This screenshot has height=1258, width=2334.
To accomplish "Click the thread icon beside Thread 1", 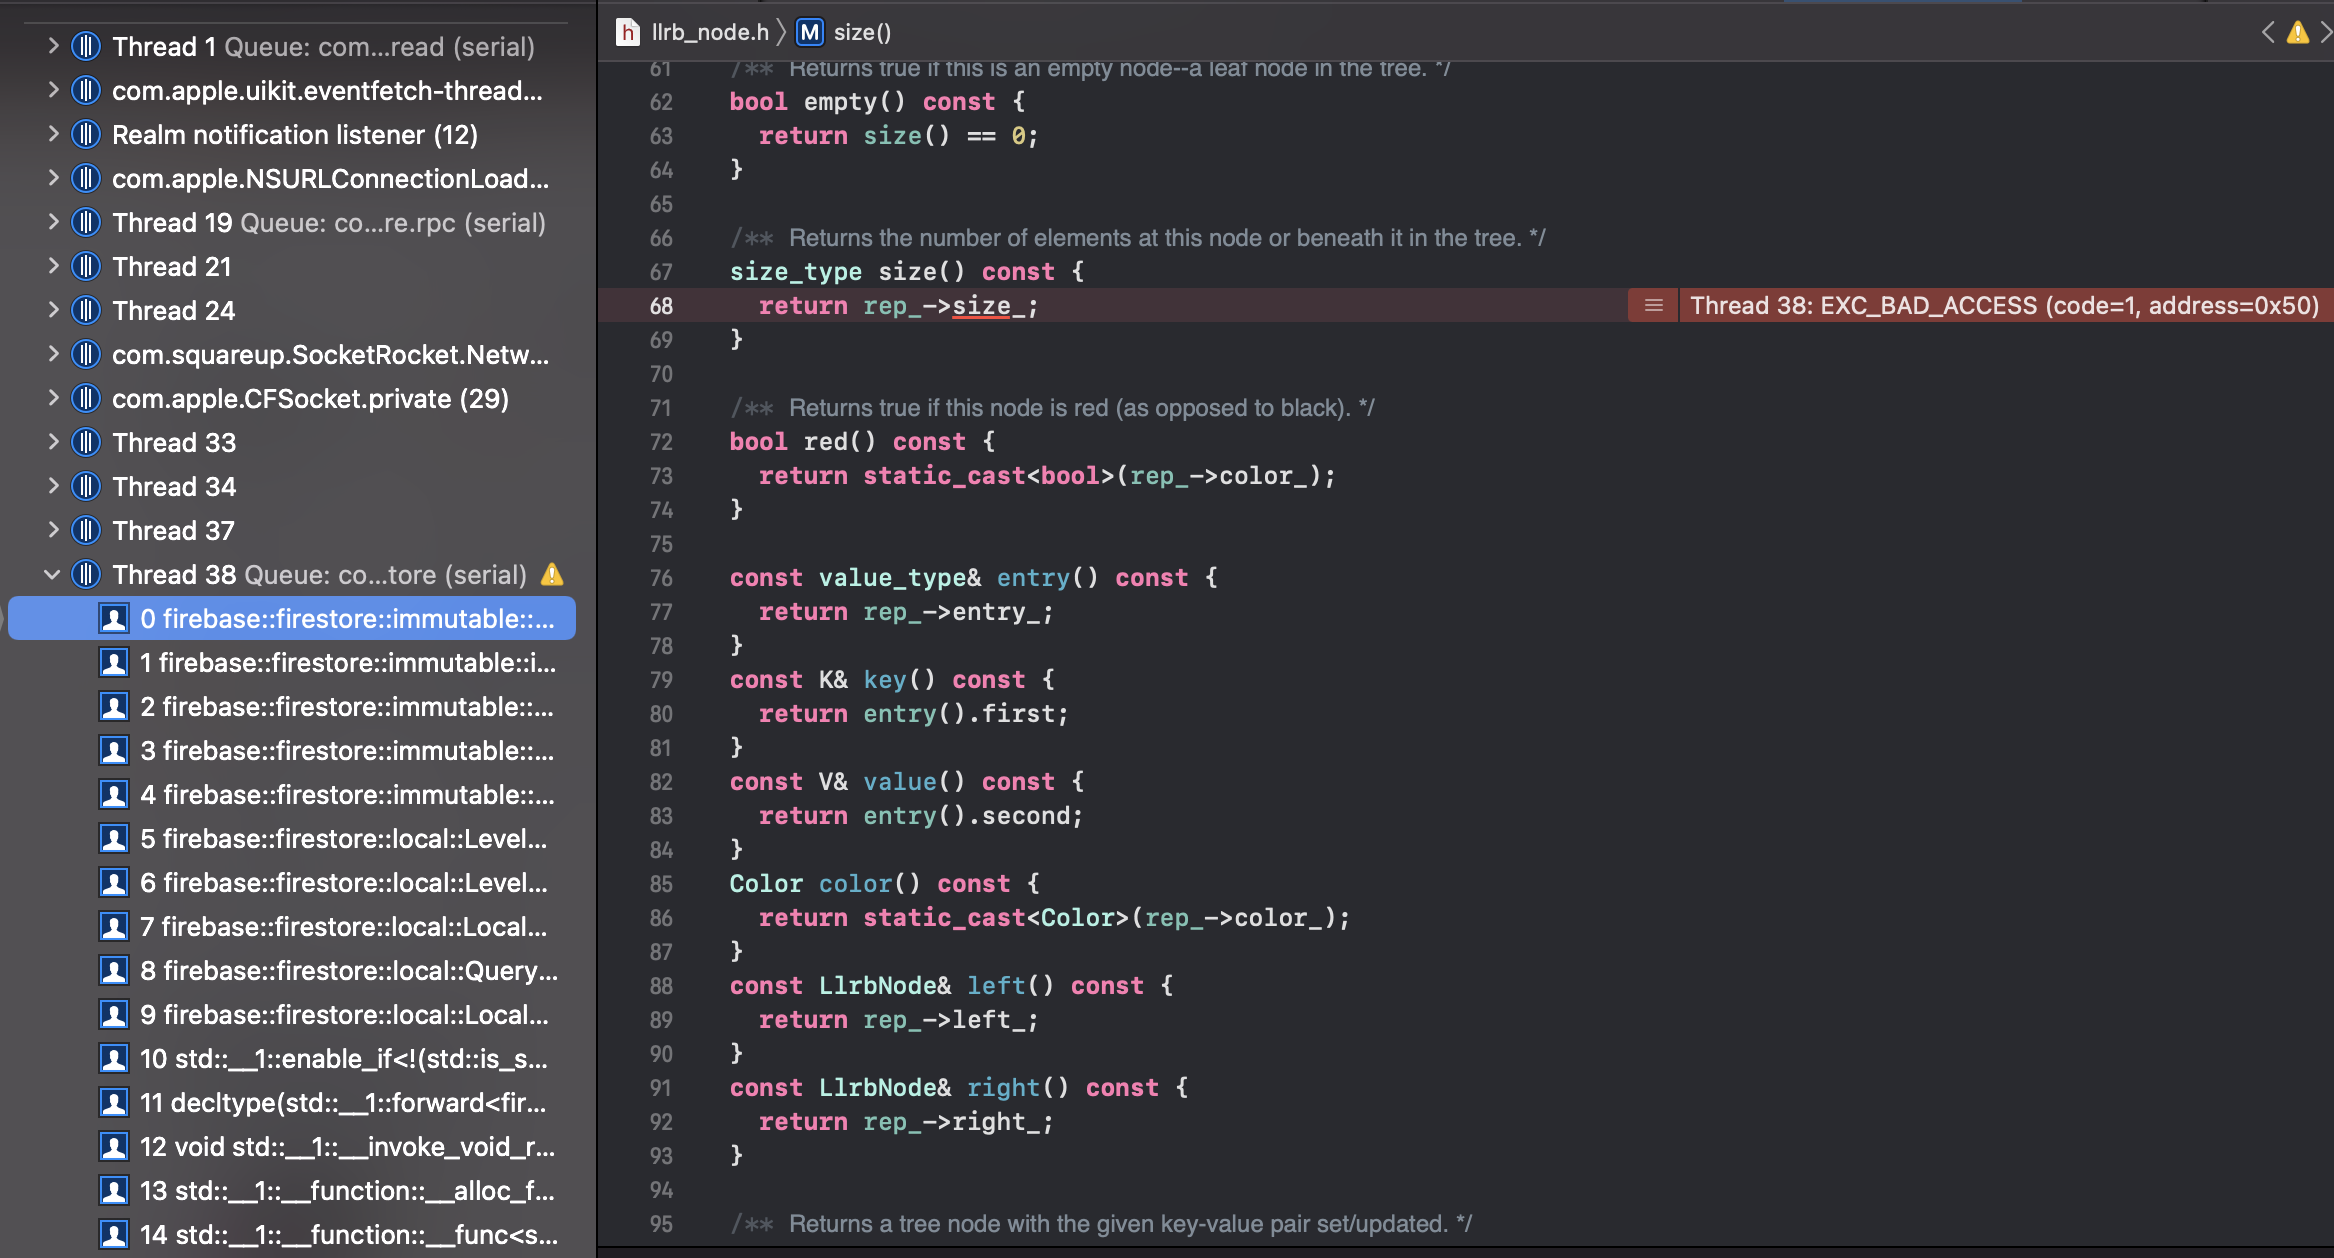I will point(85,46).
